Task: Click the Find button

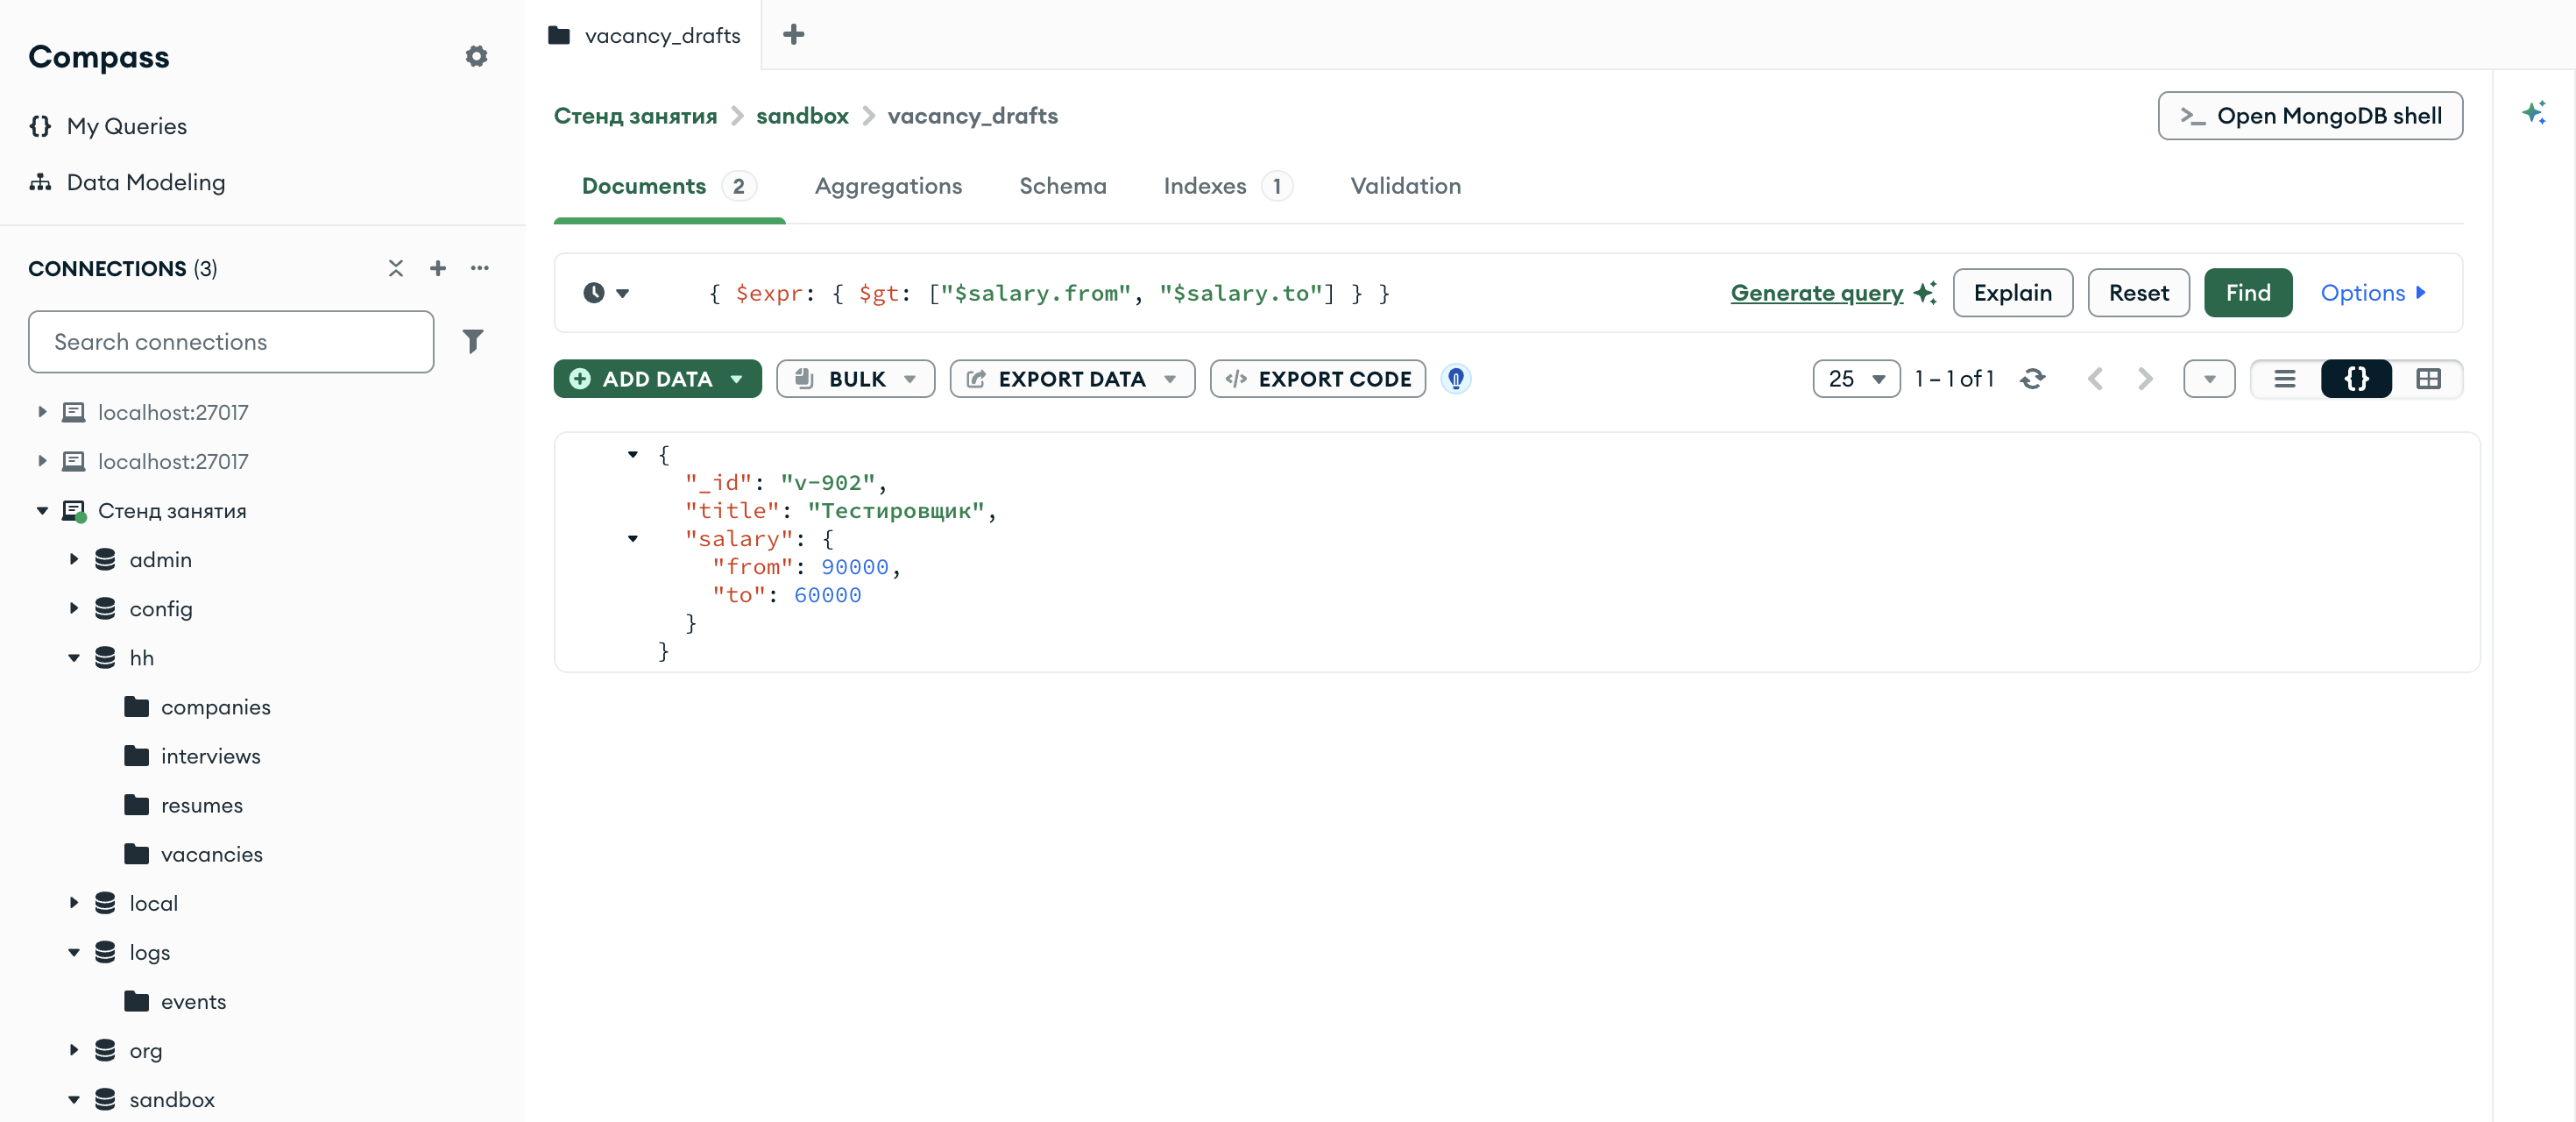Action: (x=2247, y=293)
